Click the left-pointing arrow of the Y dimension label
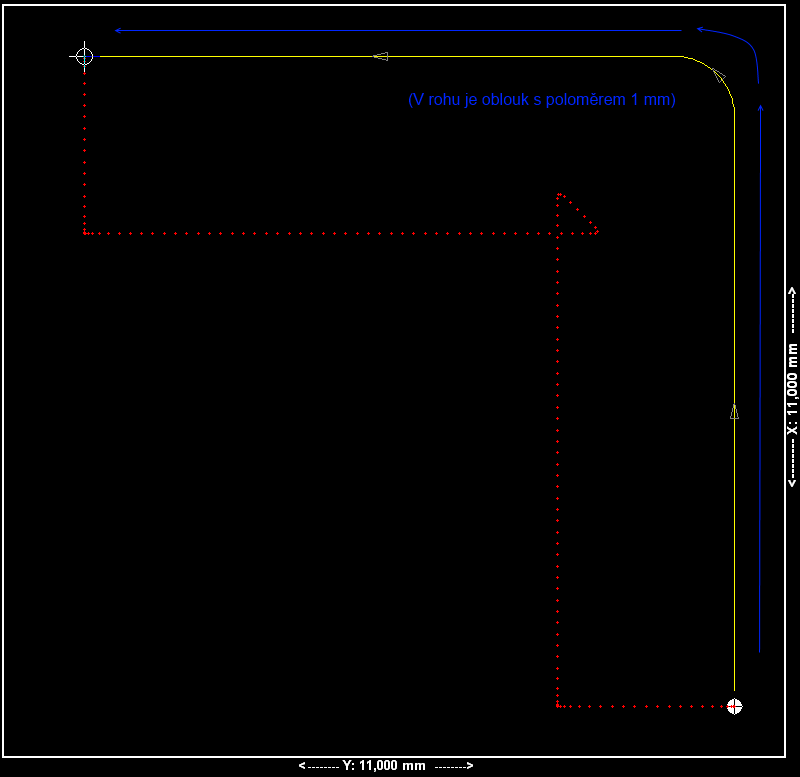 (303, 765)
